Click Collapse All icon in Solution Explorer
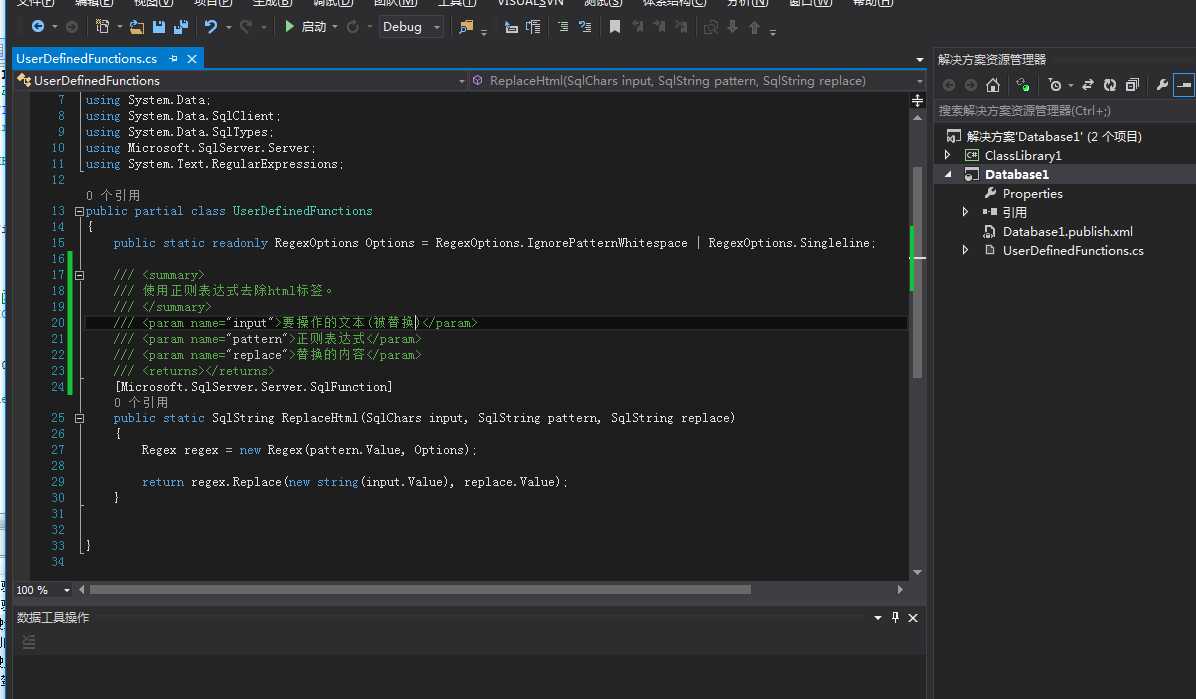 (x=1132, y=85)
